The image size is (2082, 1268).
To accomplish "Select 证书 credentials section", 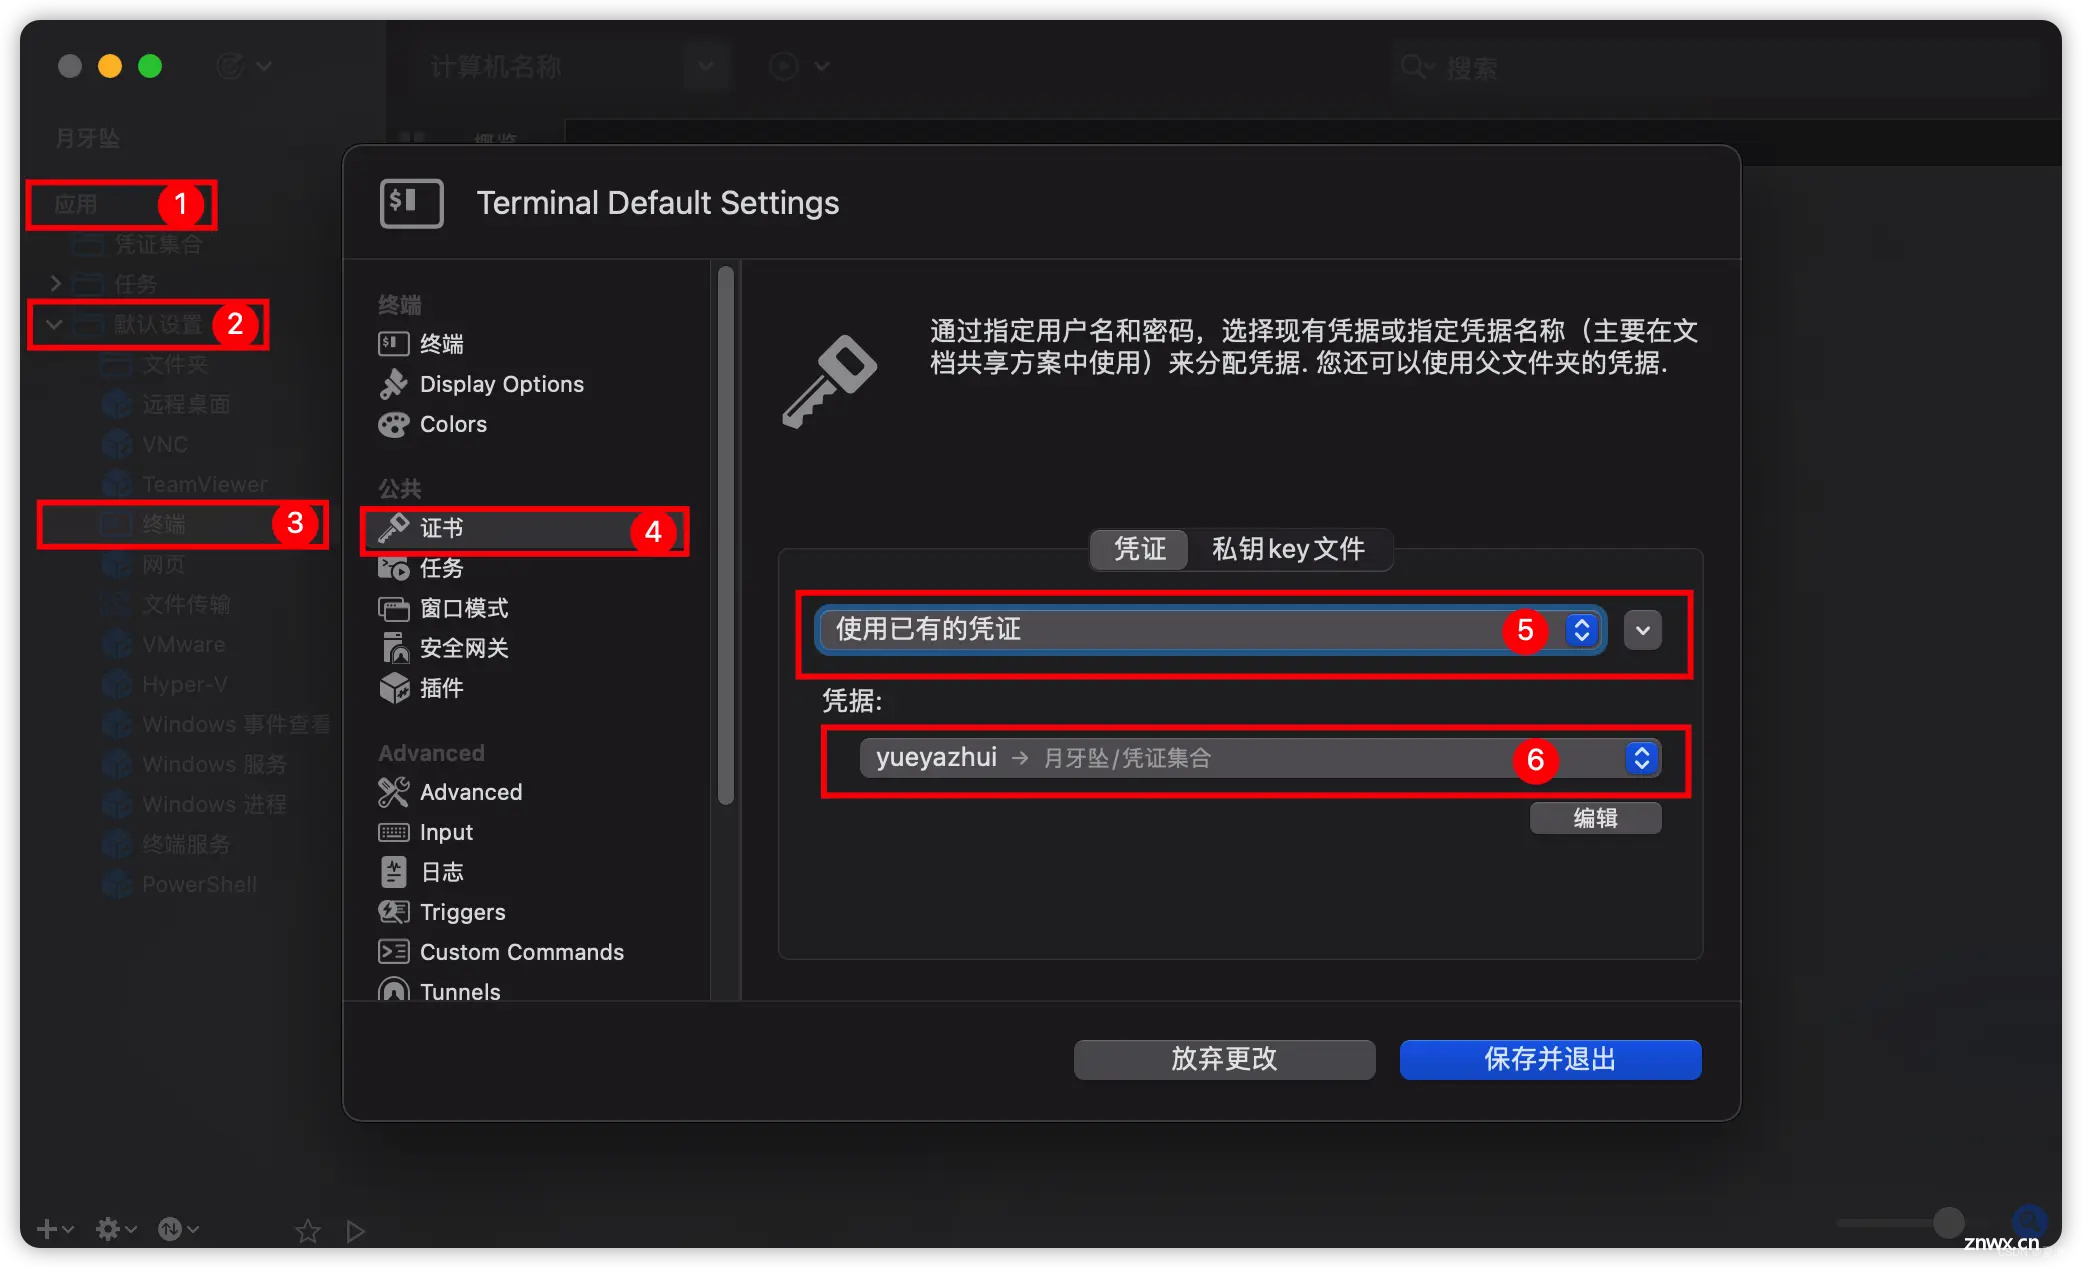I will point(523,528).
